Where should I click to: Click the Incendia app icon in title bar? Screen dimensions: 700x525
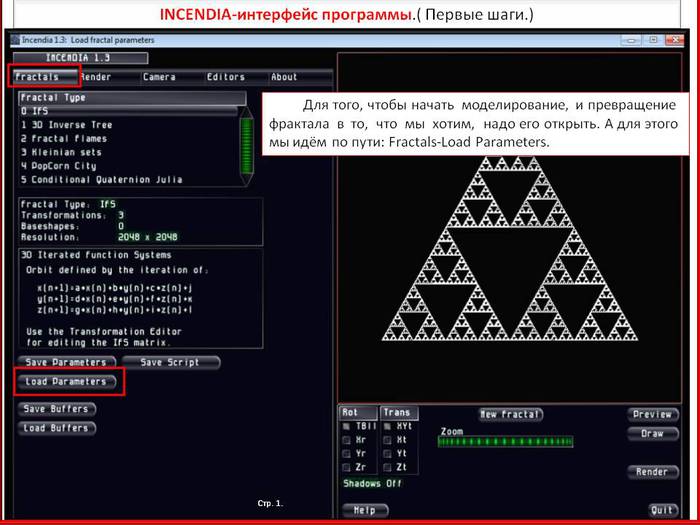(16, 40)
